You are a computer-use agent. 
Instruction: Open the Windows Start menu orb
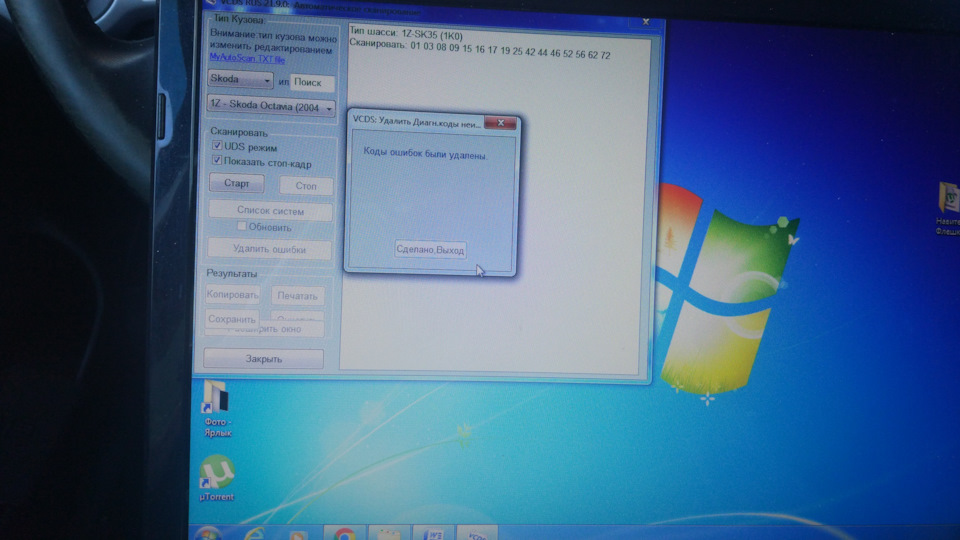[209, 534]
